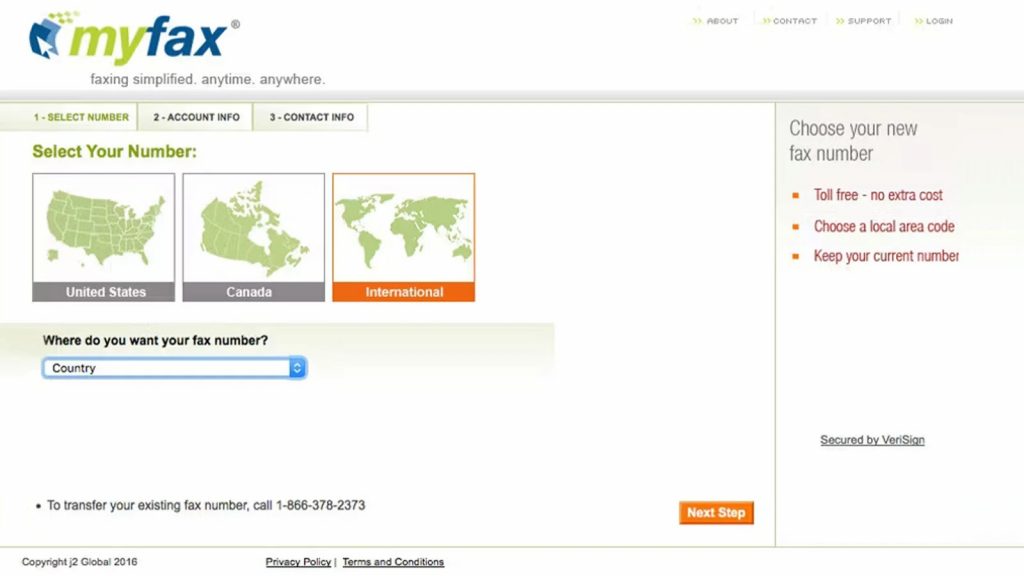Open the Privacy Policy link
Viewport: 1024px width, 576px height.
point(297,561)
